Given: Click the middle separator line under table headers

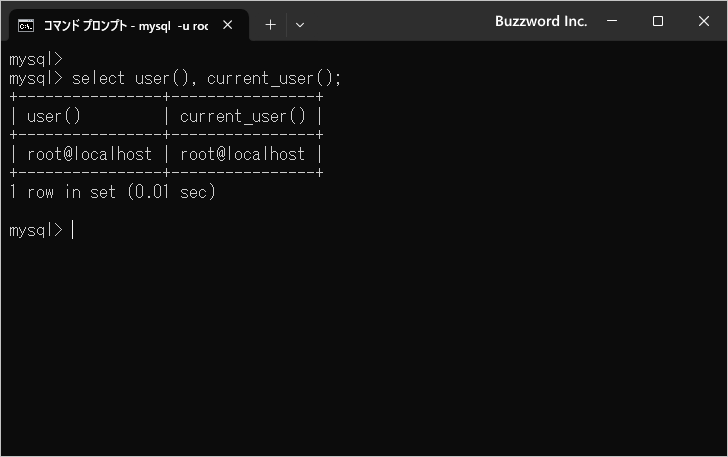Looking at the screenshot, I should click(166, 135).
